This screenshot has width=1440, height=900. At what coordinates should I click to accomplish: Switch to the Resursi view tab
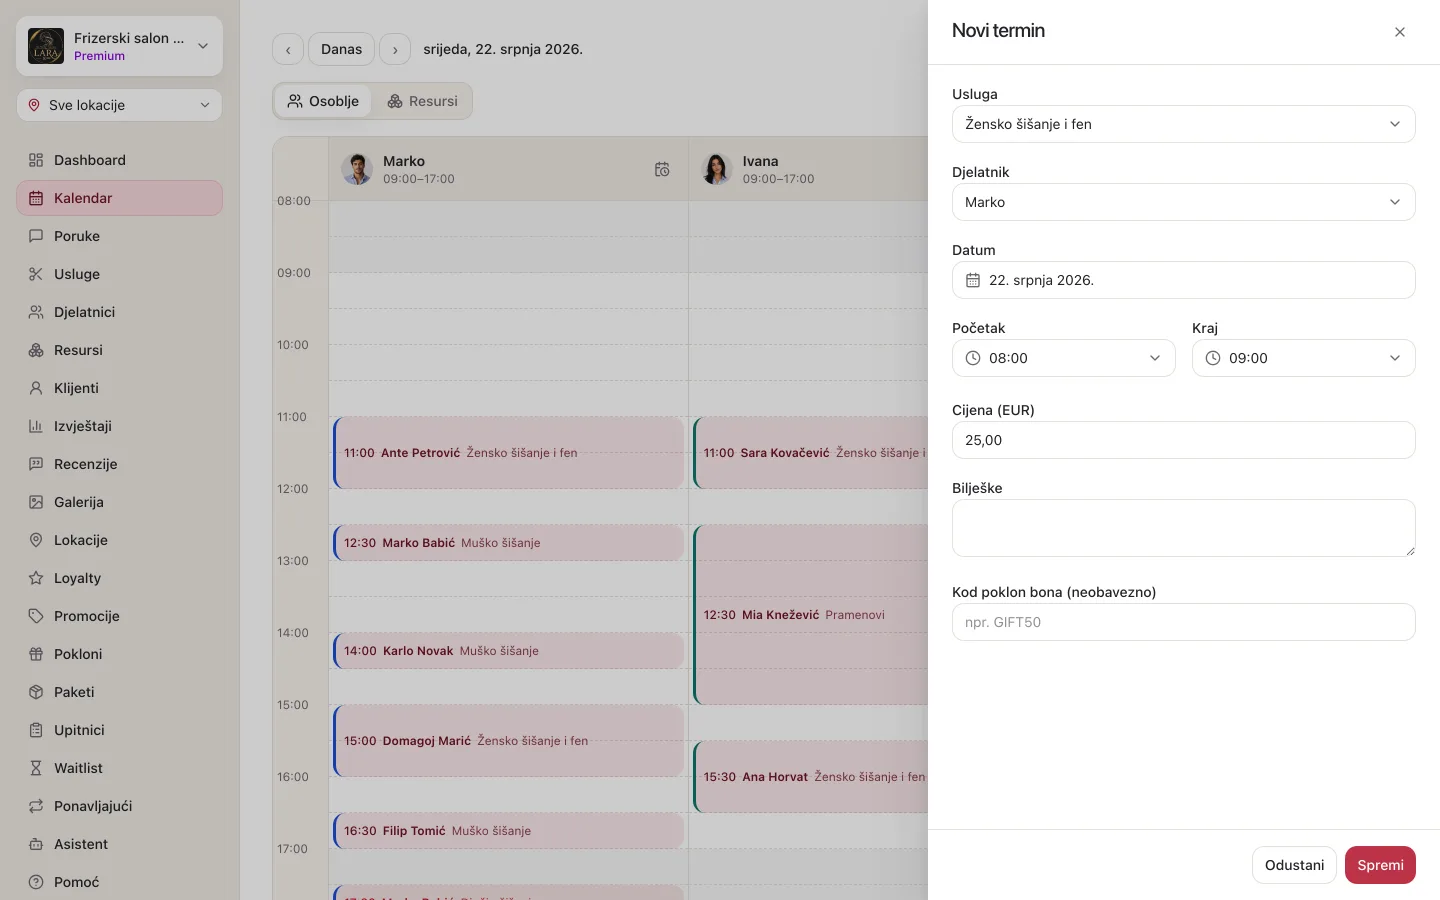click(x=422, y=101)
